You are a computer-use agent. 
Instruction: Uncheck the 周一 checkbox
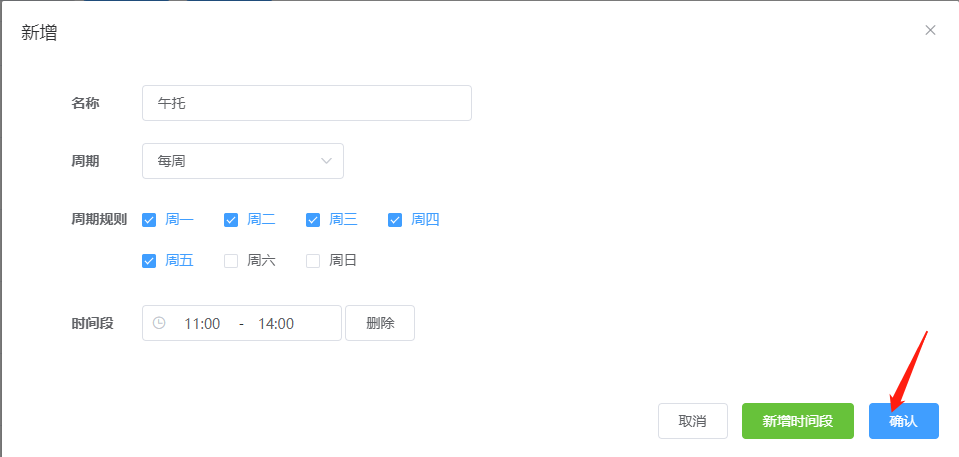[x=149, y=220]
